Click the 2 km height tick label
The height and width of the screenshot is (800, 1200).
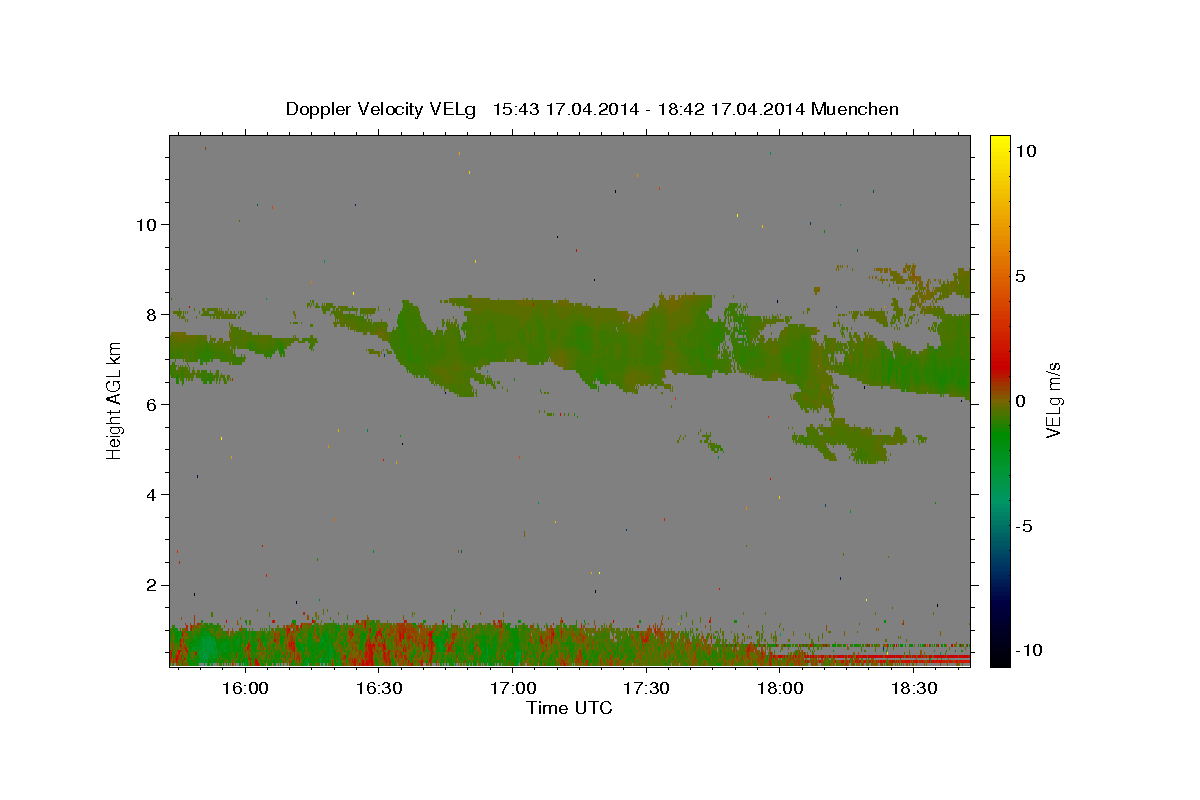pyautogui.click(x=151, y=585)
